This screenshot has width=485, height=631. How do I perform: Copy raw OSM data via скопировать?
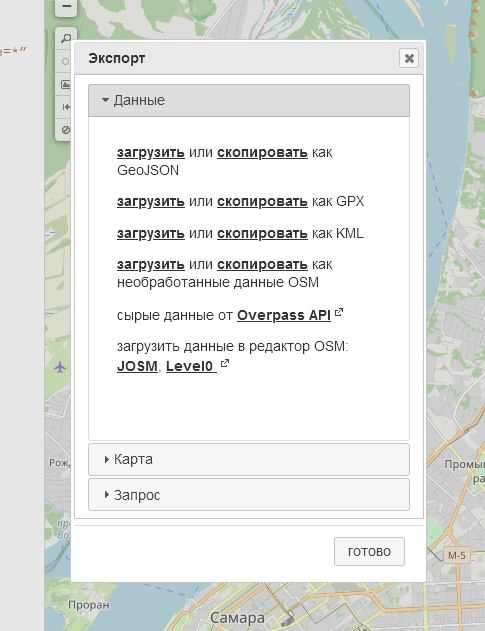[262, 264]
